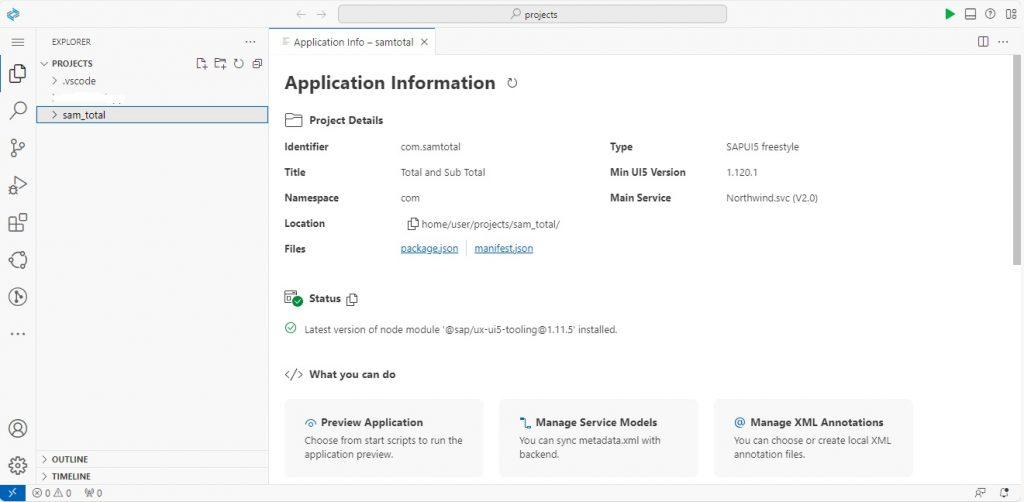
Task: Open the Search view icon
Action: pyautogui.click(x=18, y=110)
